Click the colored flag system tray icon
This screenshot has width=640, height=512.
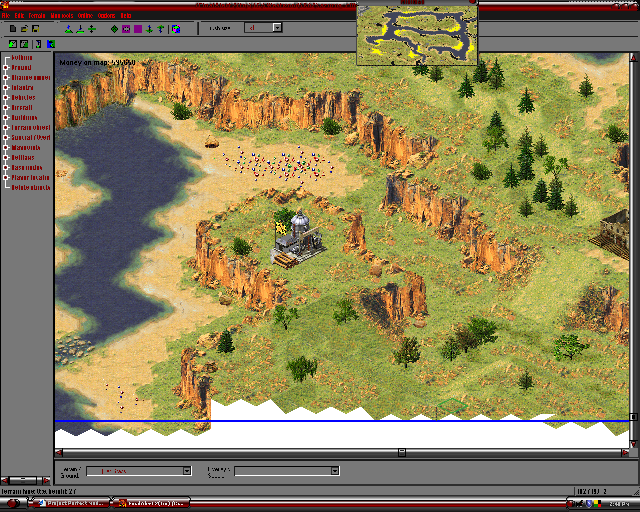coord(597,504)
